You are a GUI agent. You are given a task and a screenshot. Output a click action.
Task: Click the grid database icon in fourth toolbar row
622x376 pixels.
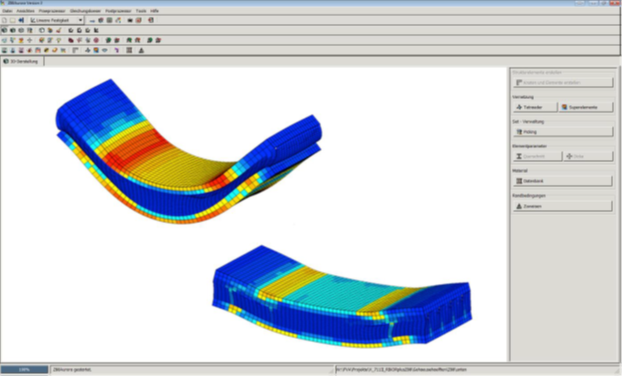(129, 50)
